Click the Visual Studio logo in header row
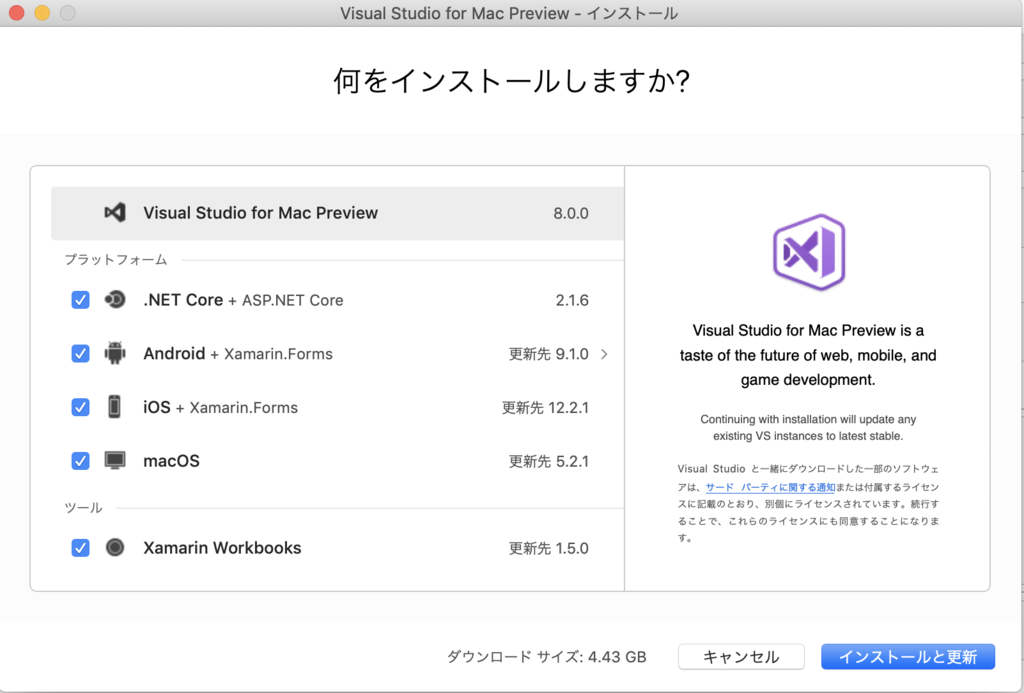Screen dimensions: 1024x693 (115, 212)
